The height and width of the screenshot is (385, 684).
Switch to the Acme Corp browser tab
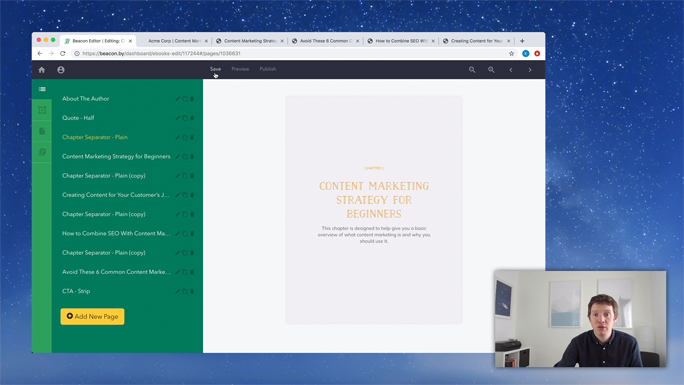[x=174, y=41]
